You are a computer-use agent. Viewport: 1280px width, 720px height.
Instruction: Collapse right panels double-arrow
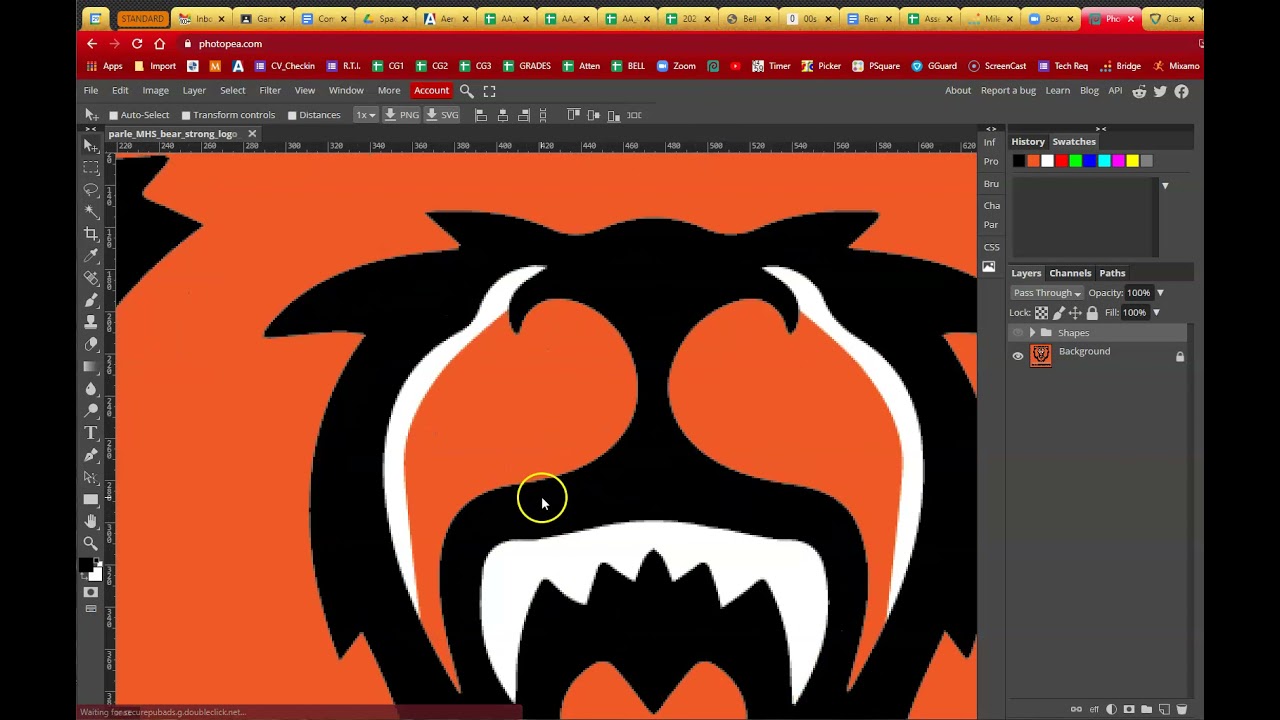(x=1101, y=129)
